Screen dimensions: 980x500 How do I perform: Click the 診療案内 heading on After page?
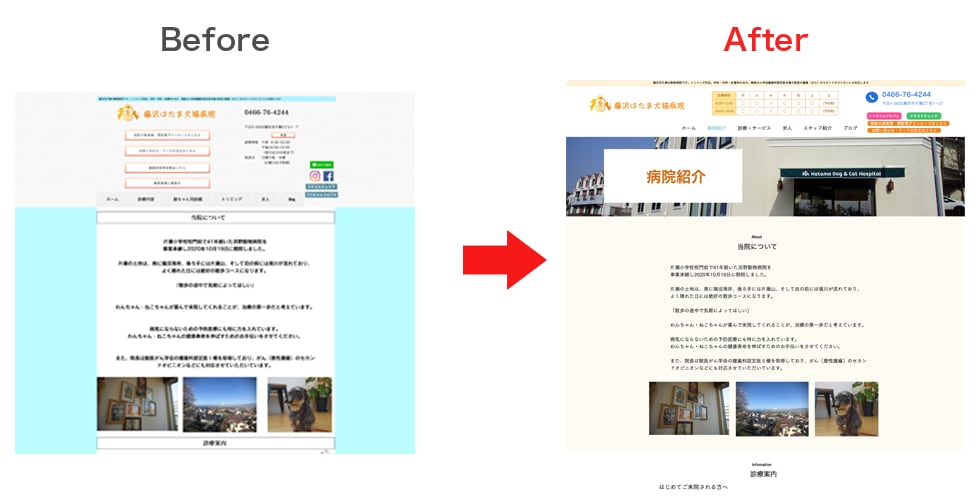click(763, 474)
